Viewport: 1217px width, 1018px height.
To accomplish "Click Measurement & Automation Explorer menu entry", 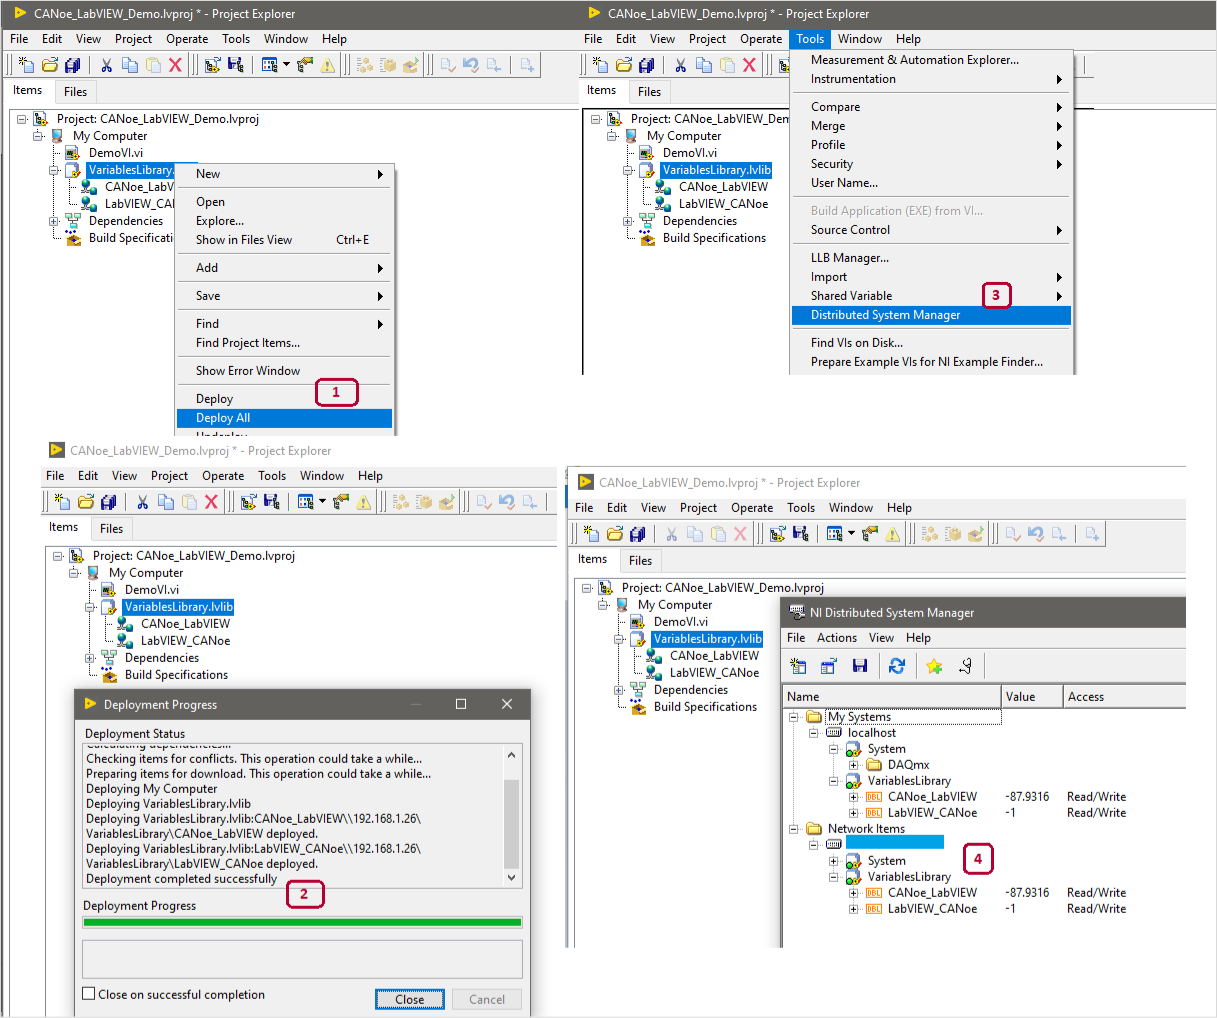I will pyautogui.click(x=914, y=60).
